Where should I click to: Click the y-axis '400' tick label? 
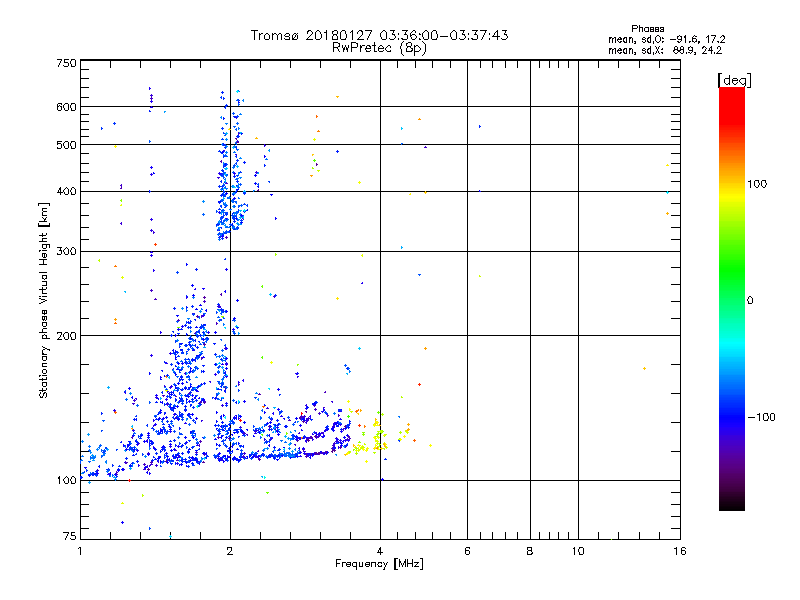click(x=66, y=192)
